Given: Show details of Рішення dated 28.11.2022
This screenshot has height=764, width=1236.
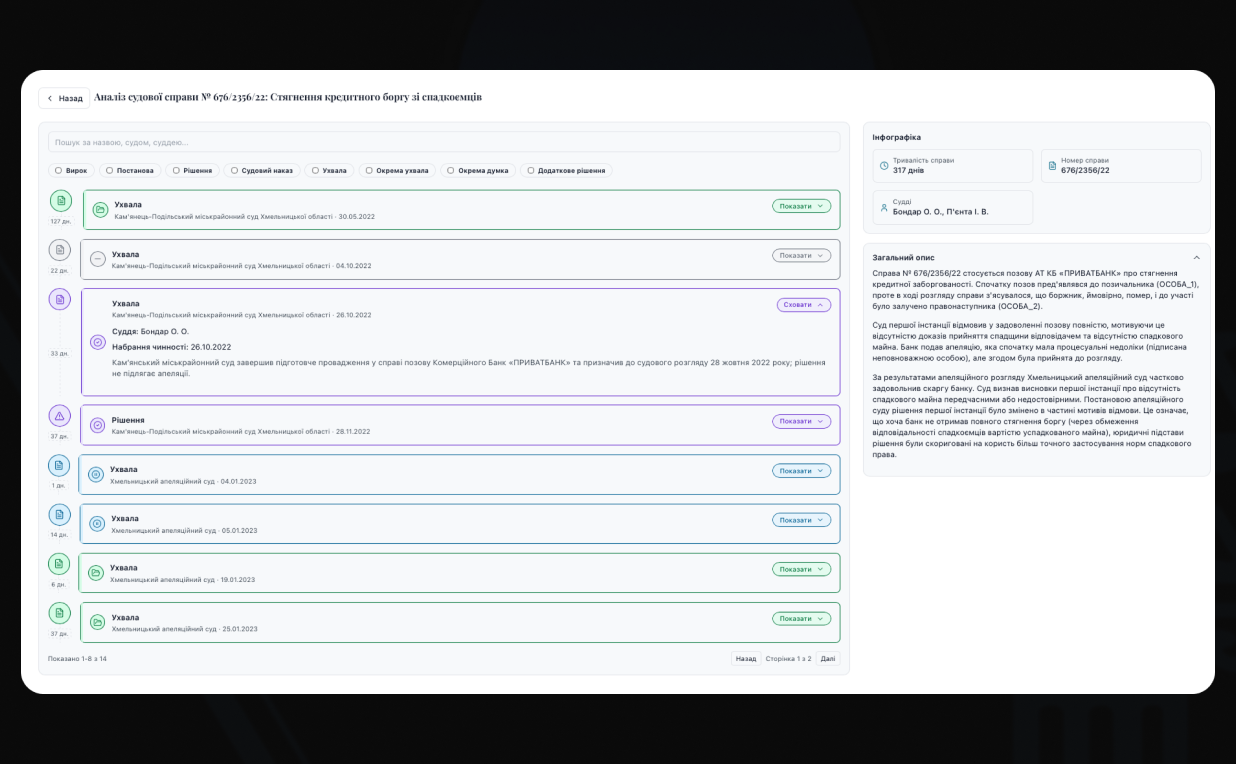Looking at the screenshot, I should click(801, 421).
